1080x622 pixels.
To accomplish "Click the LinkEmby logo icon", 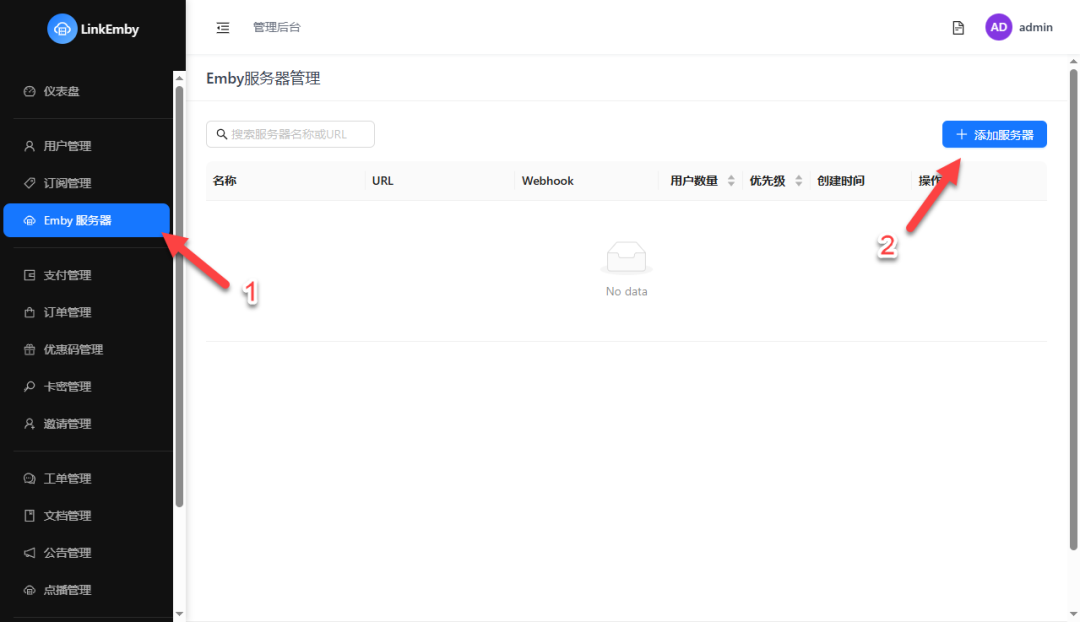I will [63, 29].
